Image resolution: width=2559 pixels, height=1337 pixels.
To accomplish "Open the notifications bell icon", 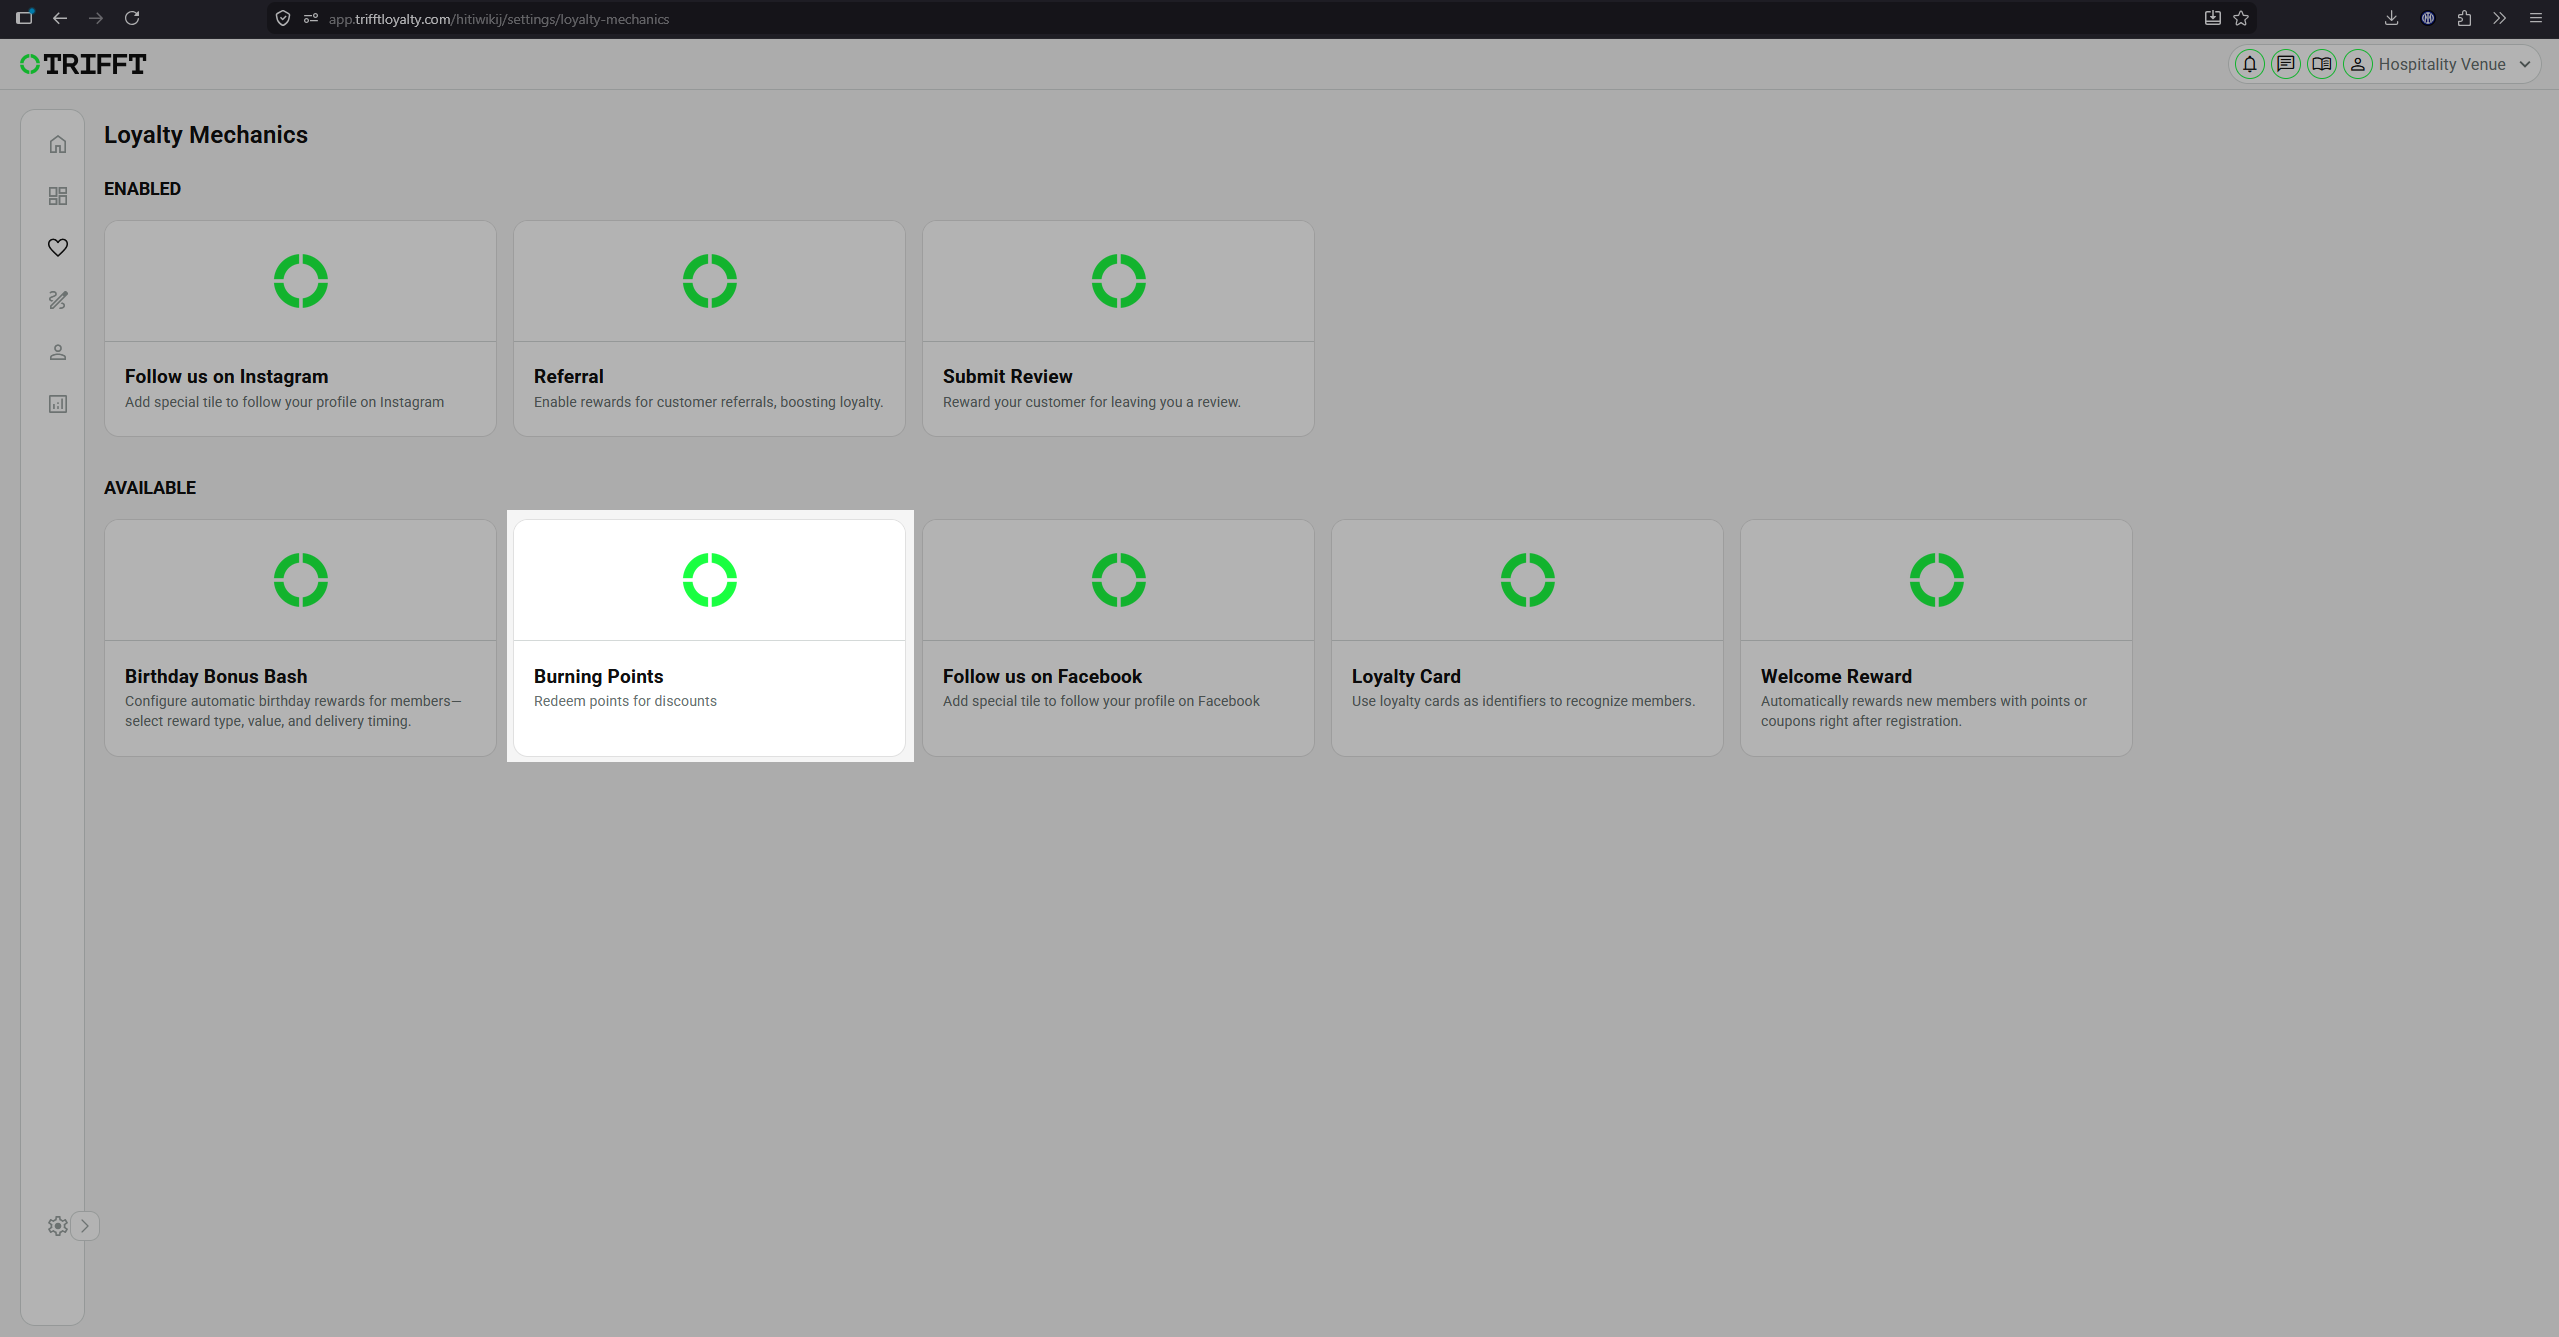I will coord(2250,64).
